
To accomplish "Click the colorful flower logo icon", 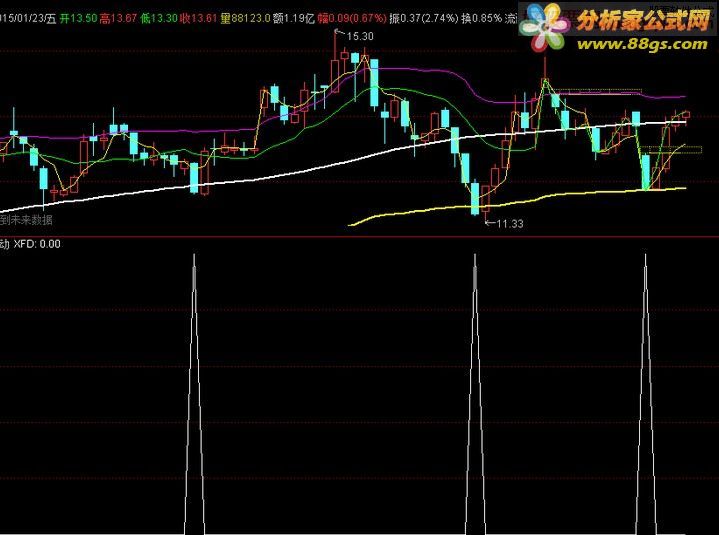I will (x=547, y=27).
